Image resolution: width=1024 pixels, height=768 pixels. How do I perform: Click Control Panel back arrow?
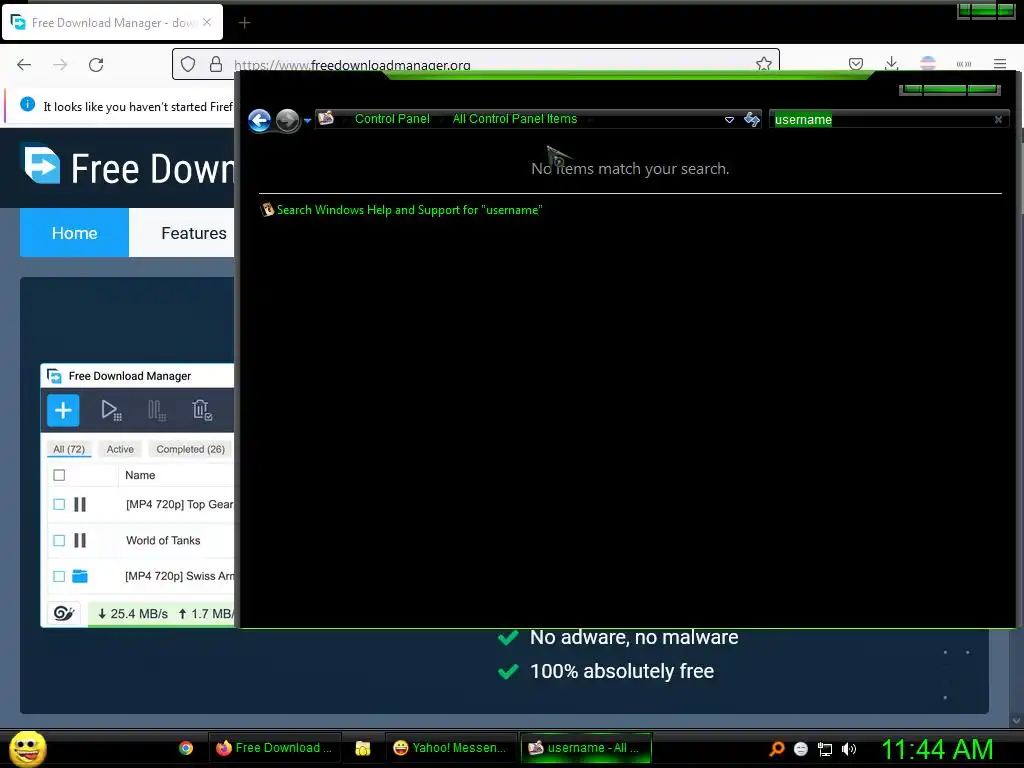[x=259, y=120]
